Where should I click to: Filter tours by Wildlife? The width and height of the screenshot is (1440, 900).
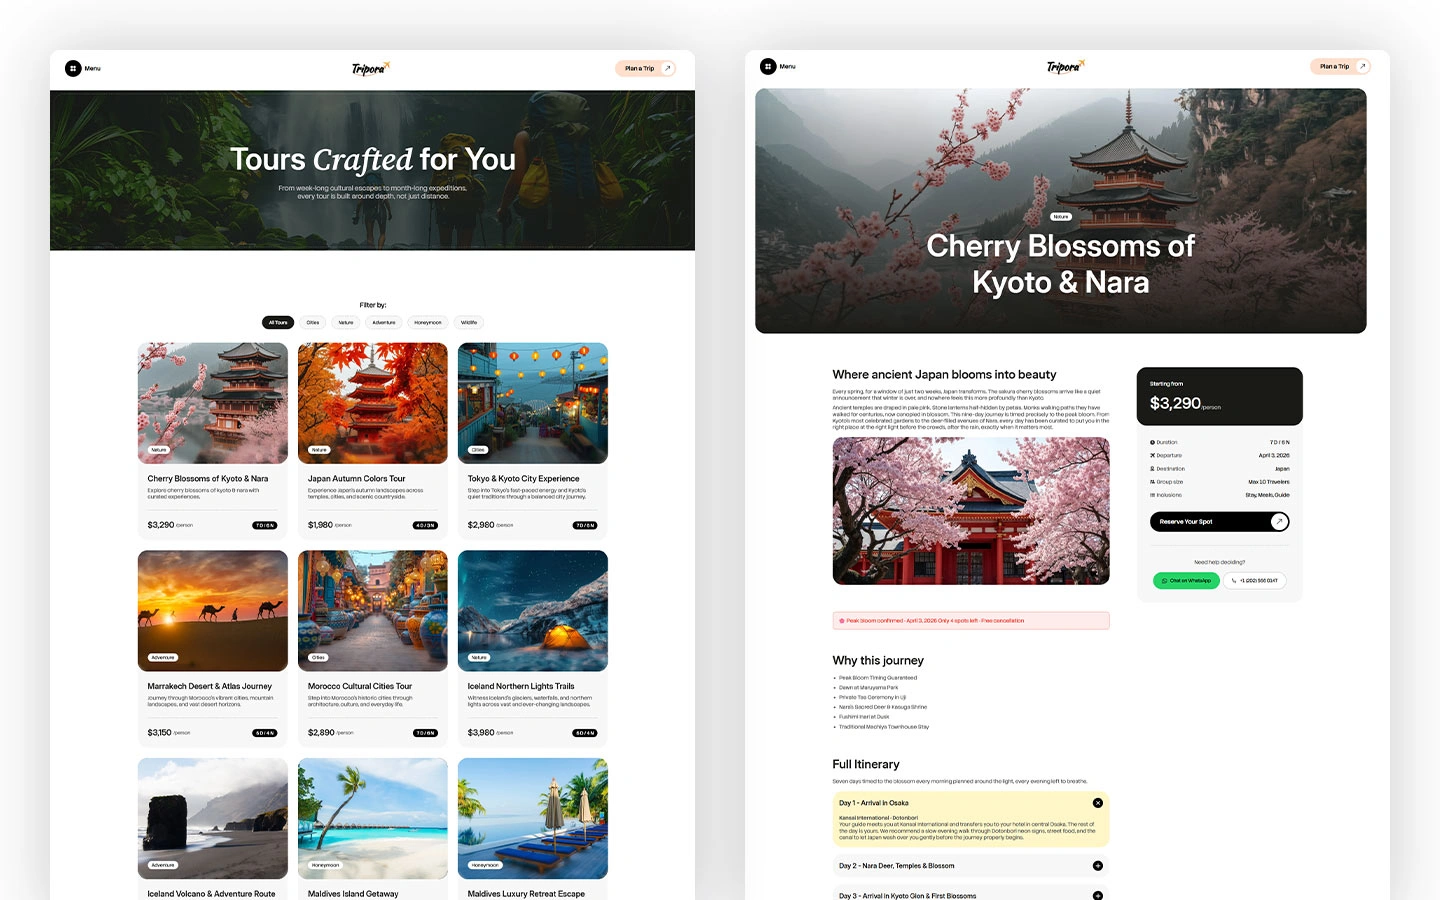469,322
